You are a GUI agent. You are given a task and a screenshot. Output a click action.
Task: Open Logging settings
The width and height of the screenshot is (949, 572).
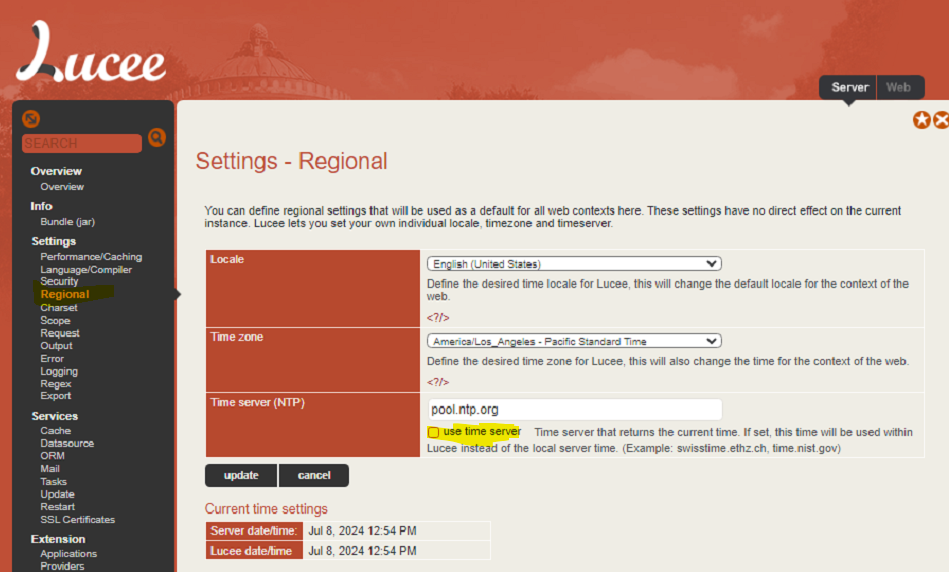point(59,371)
